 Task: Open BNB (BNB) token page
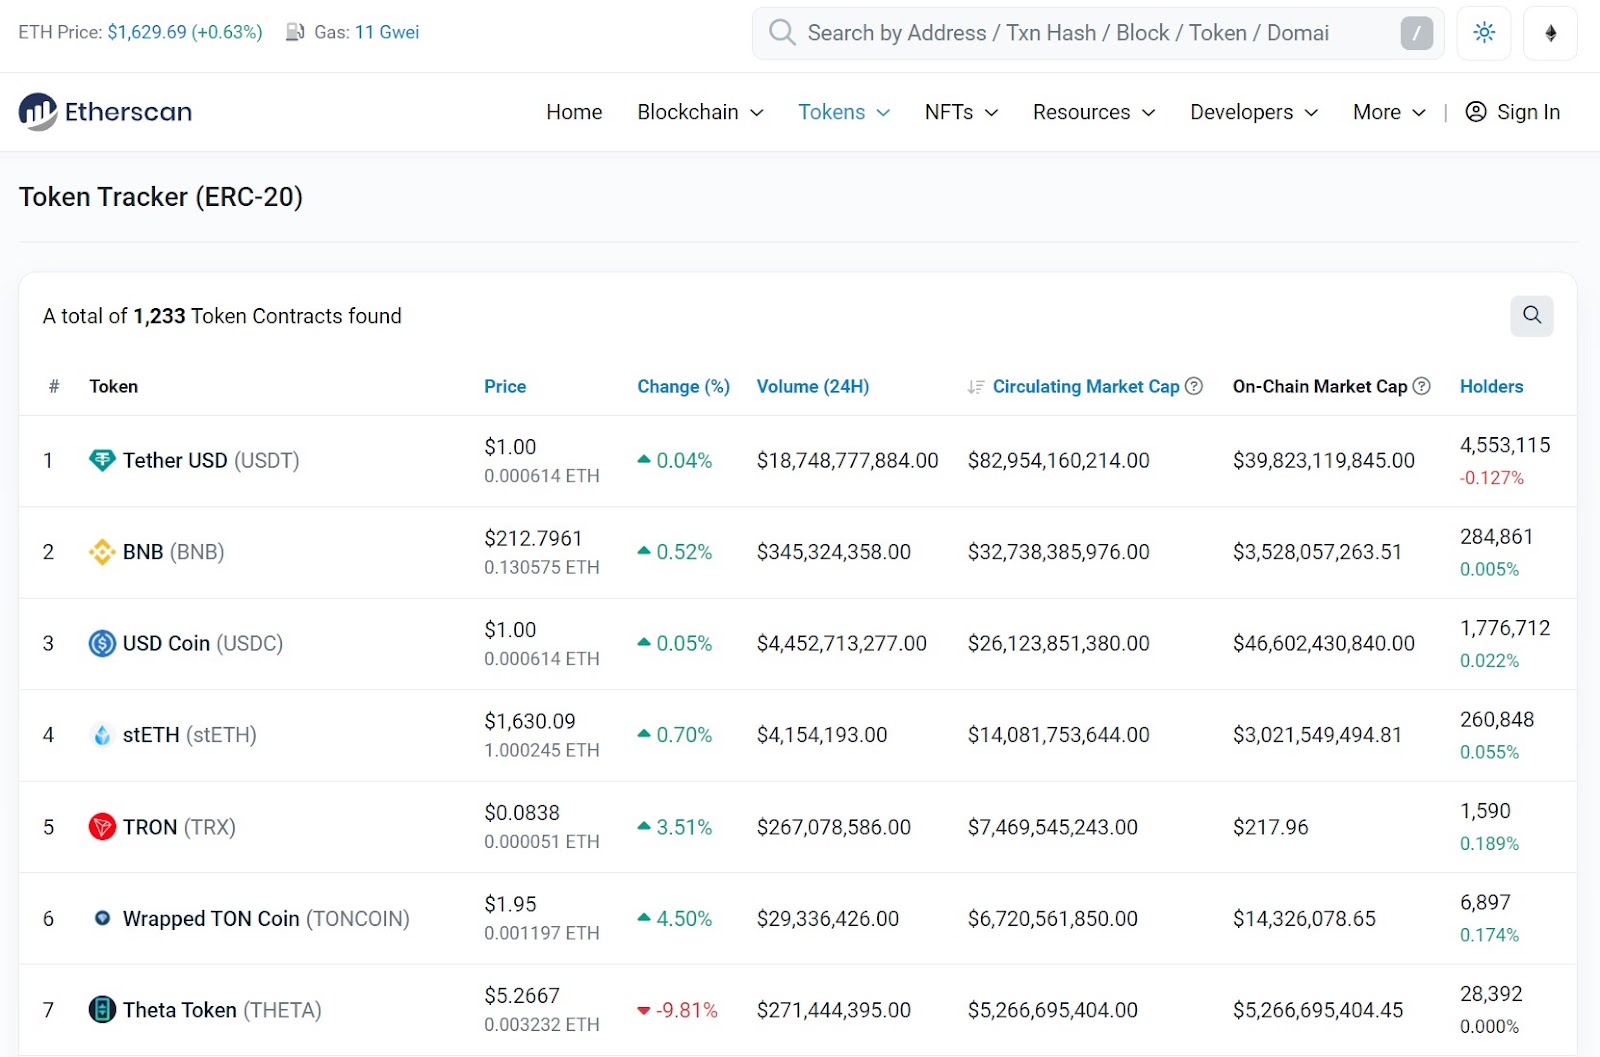[173, 552]
